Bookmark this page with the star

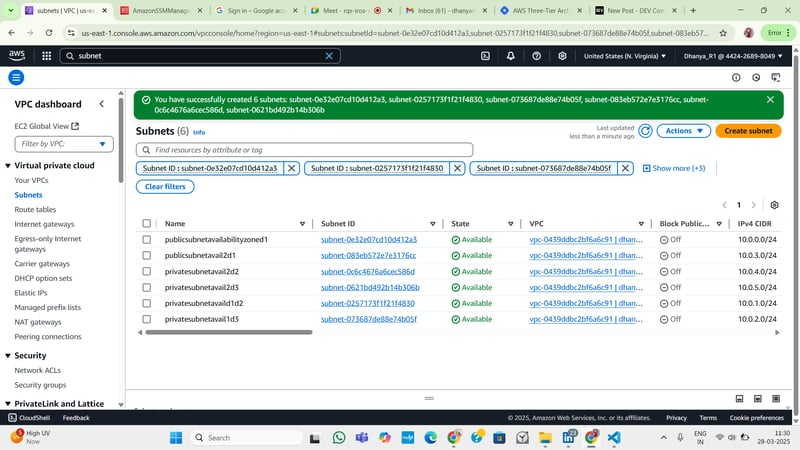coord(723,33)
